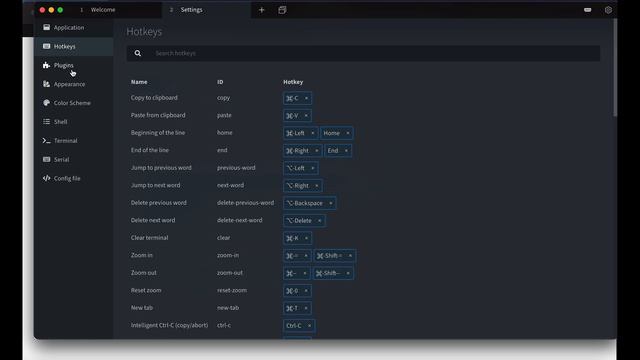
Task: Remove the End hotkey with its x
Action: [x=346, y=151]
